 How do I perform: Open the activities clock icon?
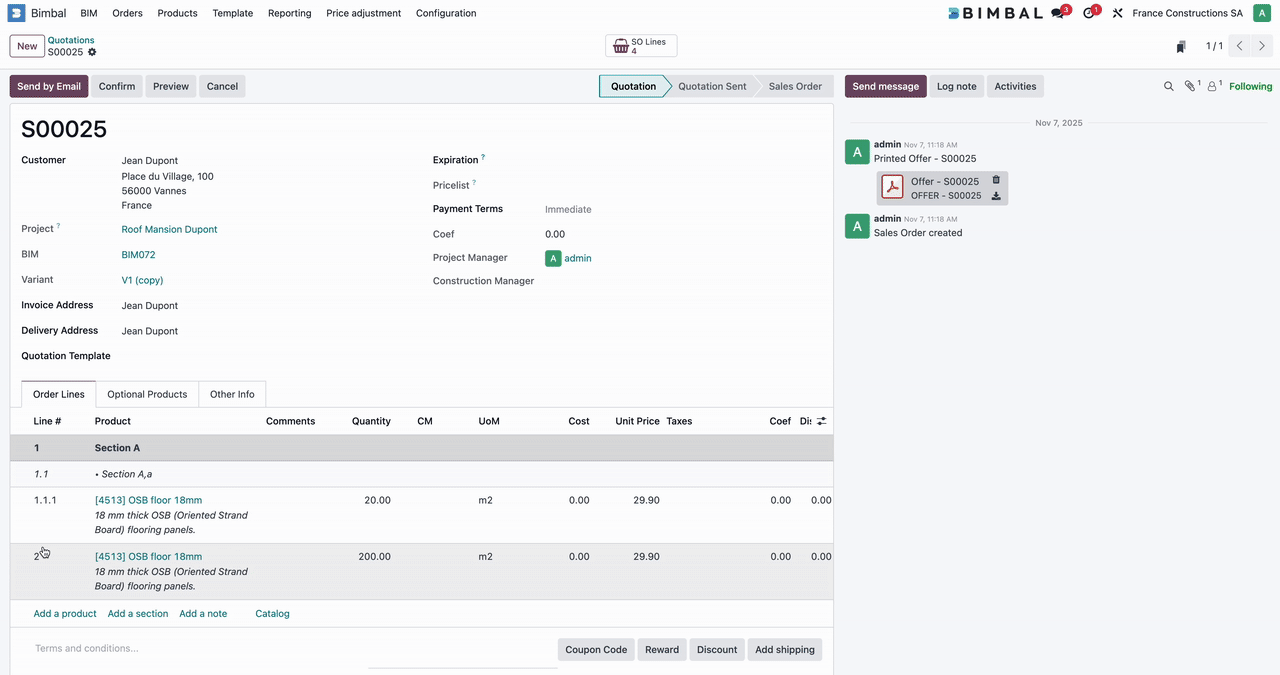1090,14
